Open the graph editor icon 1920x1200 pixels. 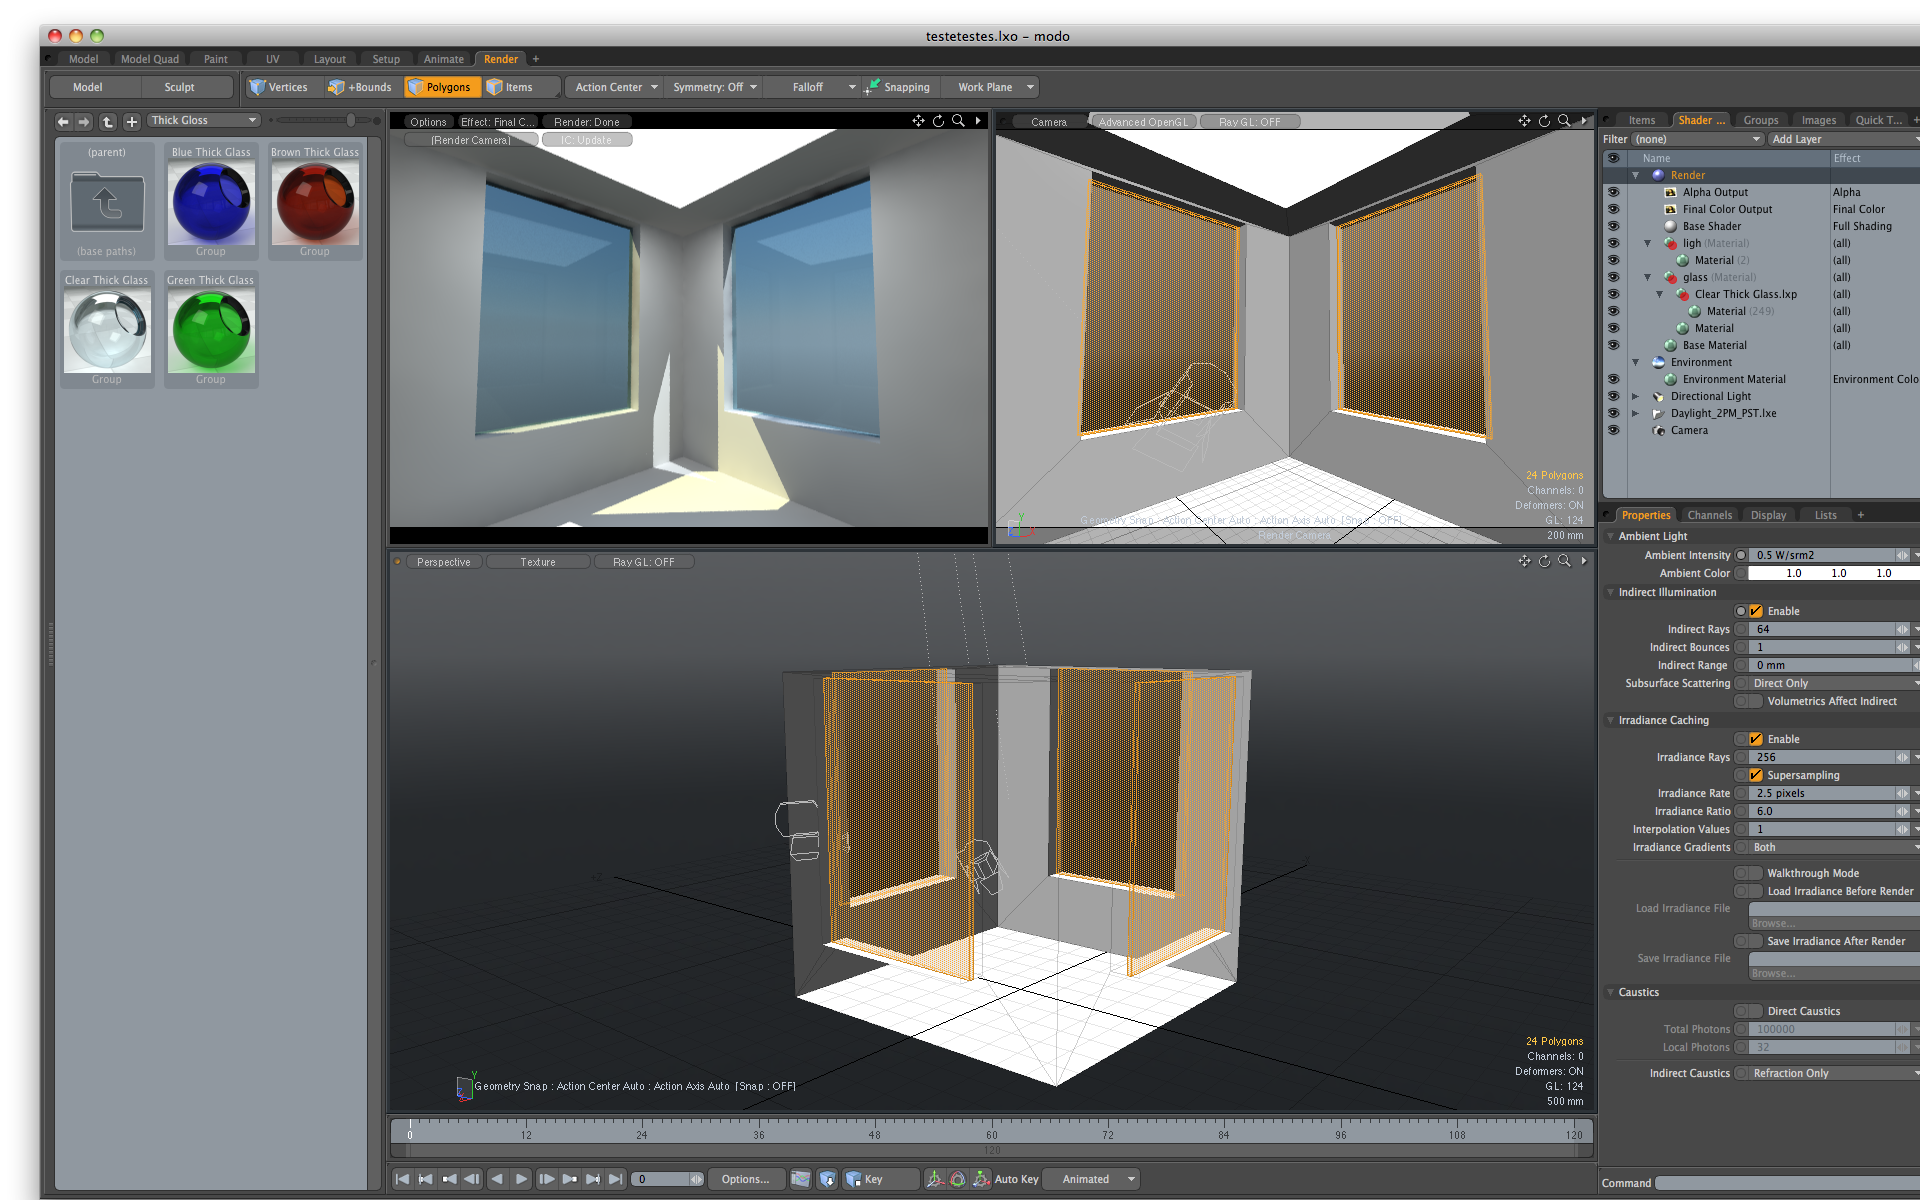point(801,1179)
